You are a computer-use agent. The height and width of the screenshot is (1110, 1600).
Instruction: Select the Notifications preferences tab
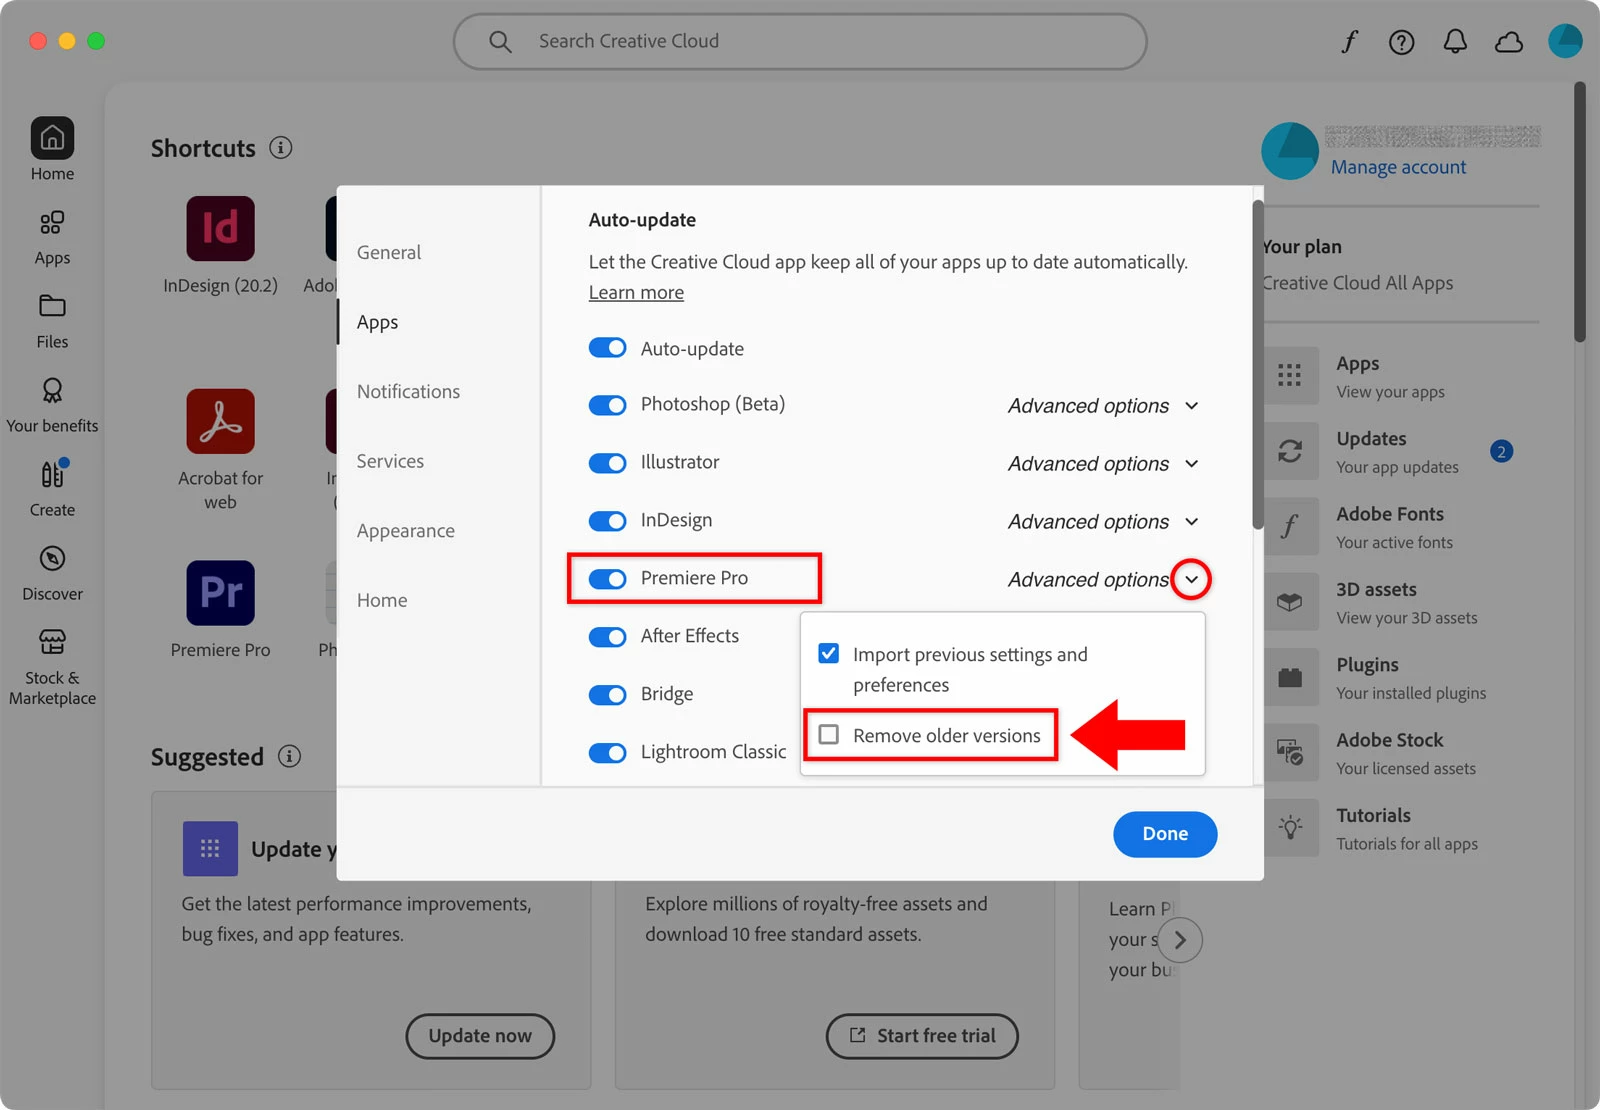click(x=408, y=392)
